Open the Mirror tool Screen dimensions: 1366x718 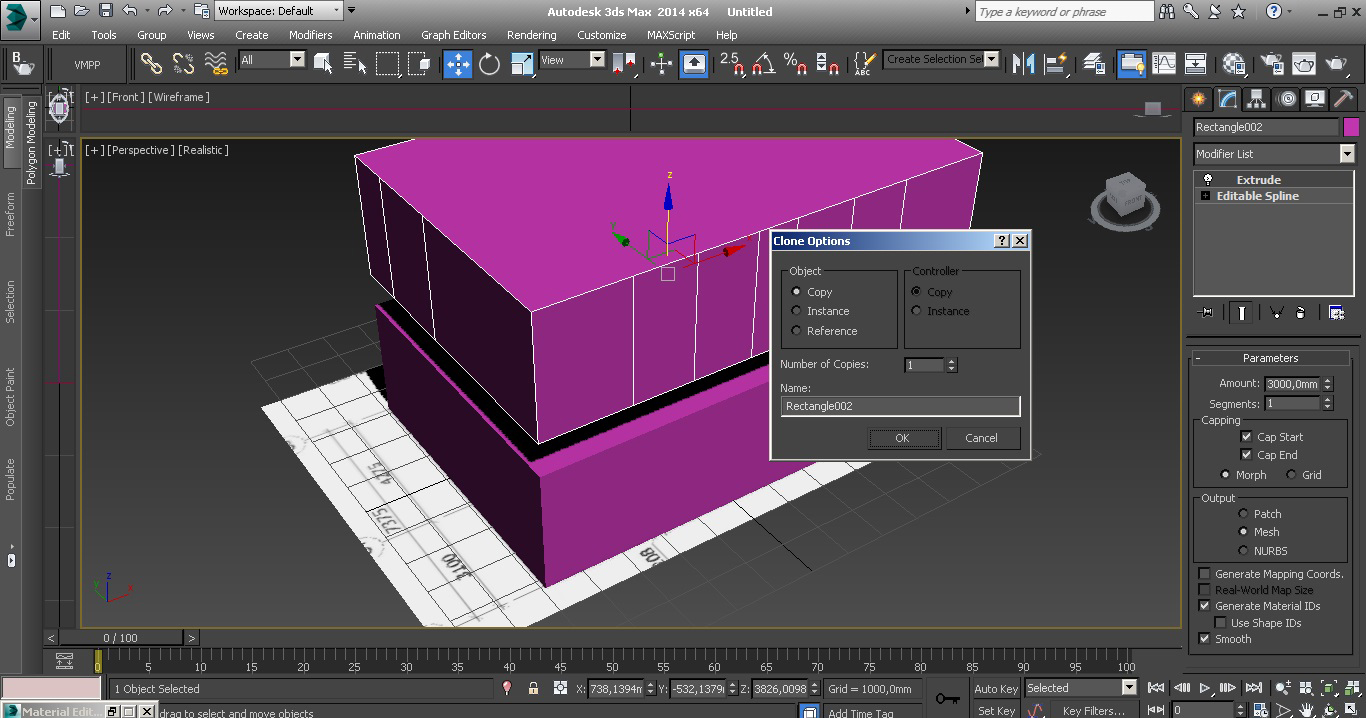click(1023, 64)
